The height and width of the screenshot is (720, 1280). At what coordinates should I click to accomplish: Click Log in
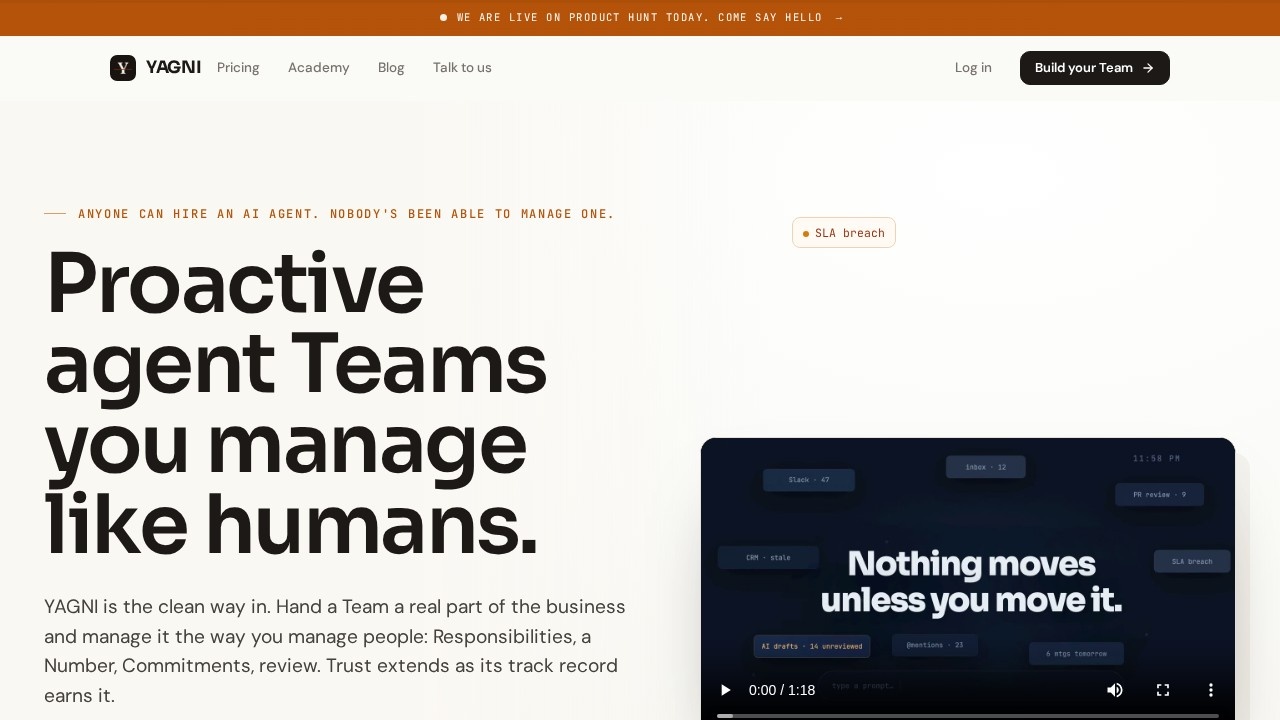973,68
